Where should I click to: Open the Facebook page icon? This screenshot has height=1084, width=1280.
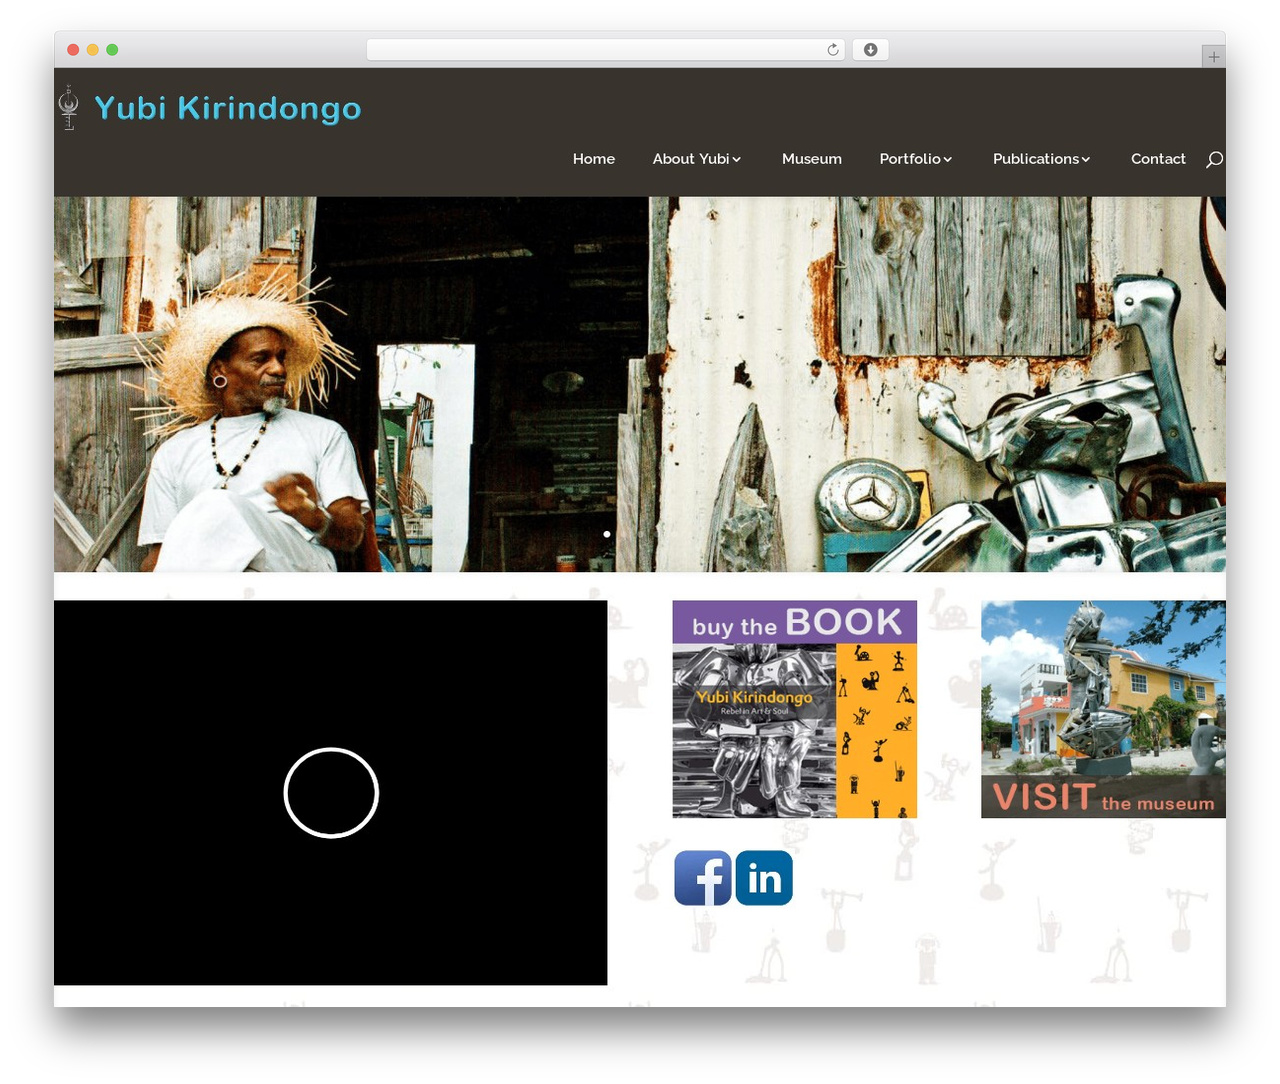click(702, 878)
